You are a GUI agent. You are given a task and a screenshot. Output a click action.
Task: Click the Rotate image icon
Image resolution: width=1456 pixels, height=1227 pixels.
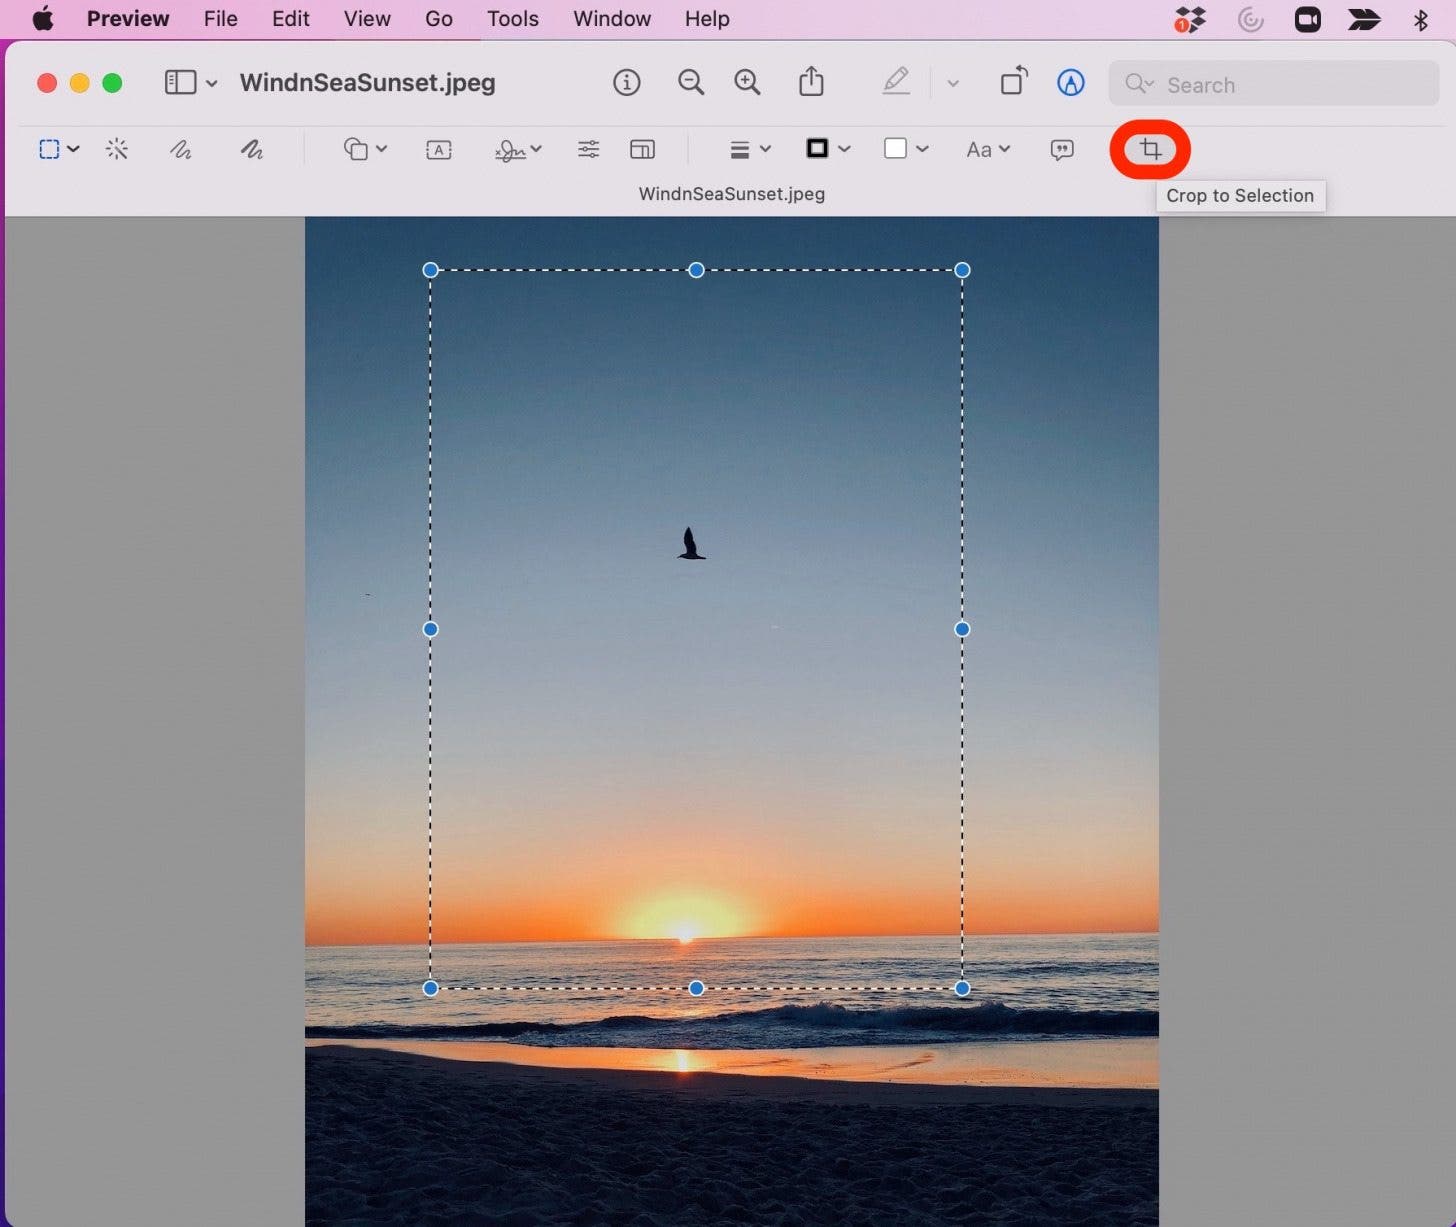click(x=1013, y=82)
